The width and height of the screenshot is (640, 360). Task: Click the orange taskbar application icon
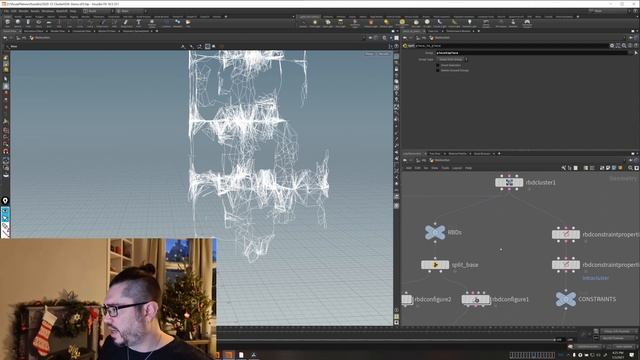pos(228,355)
